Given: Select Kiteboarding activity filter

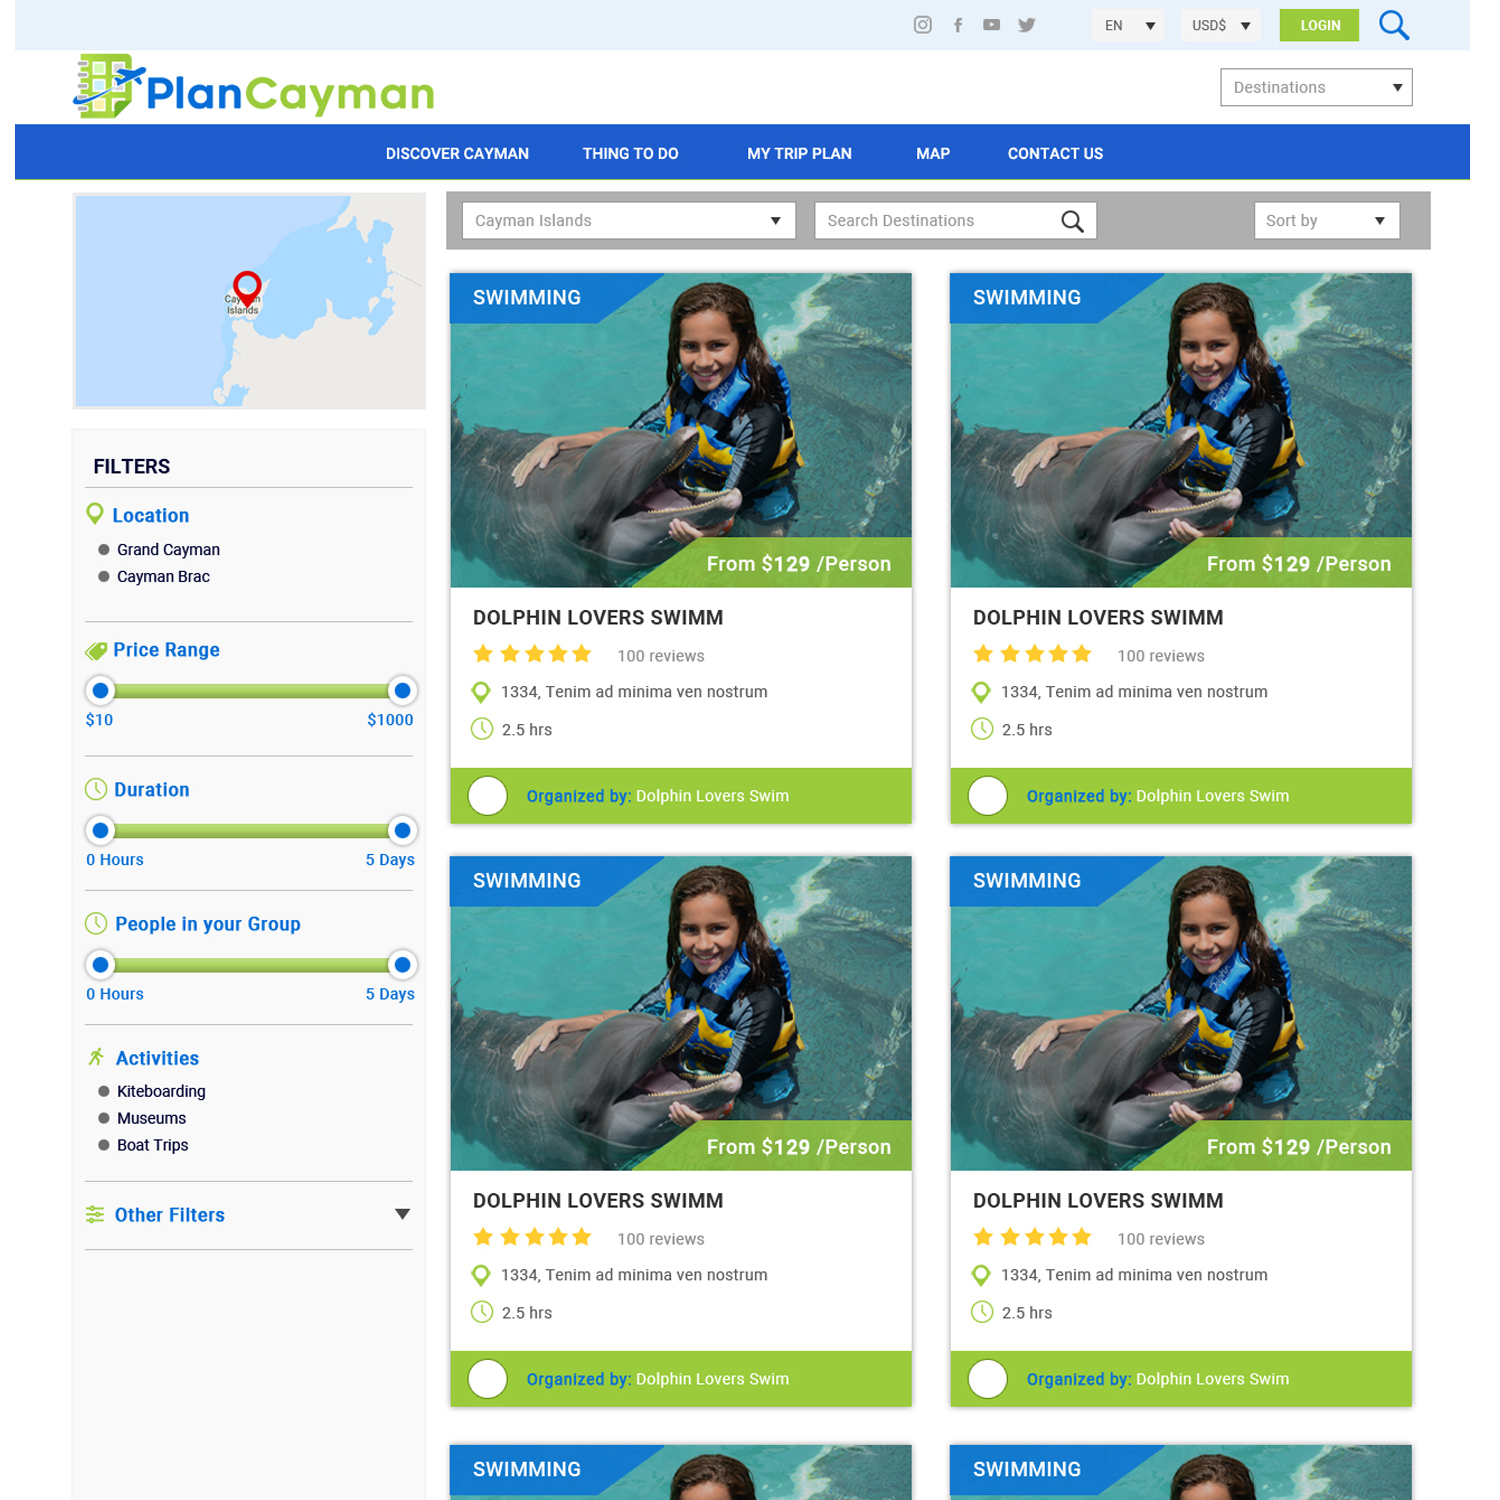Looking at the screenshot, I should 152,1091.
